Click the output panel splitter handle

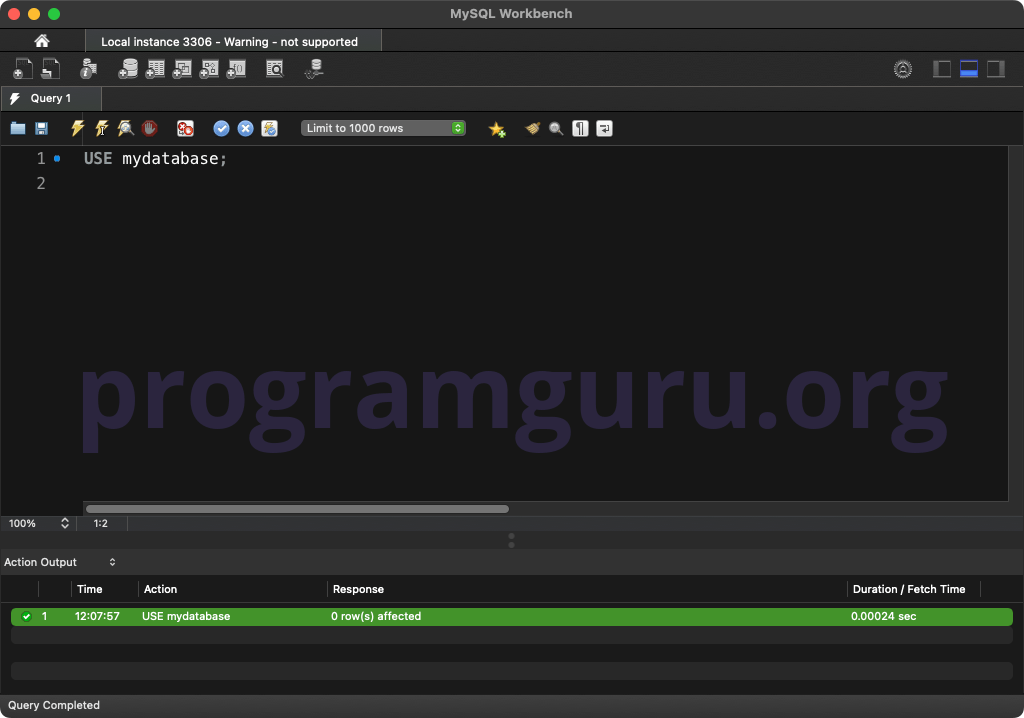click(511, 540)
